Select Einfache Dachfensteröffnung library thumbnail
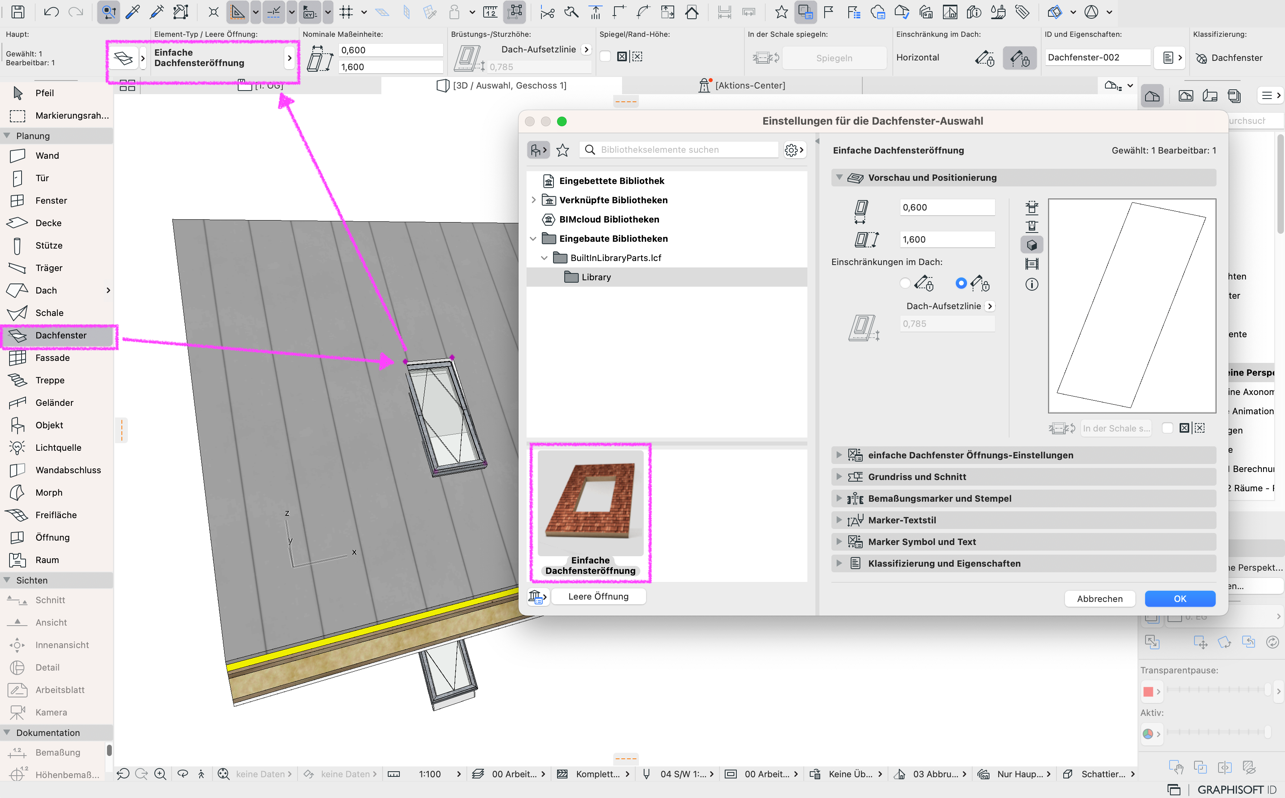Screen dimensions: 1285x798 pos(590,513)
